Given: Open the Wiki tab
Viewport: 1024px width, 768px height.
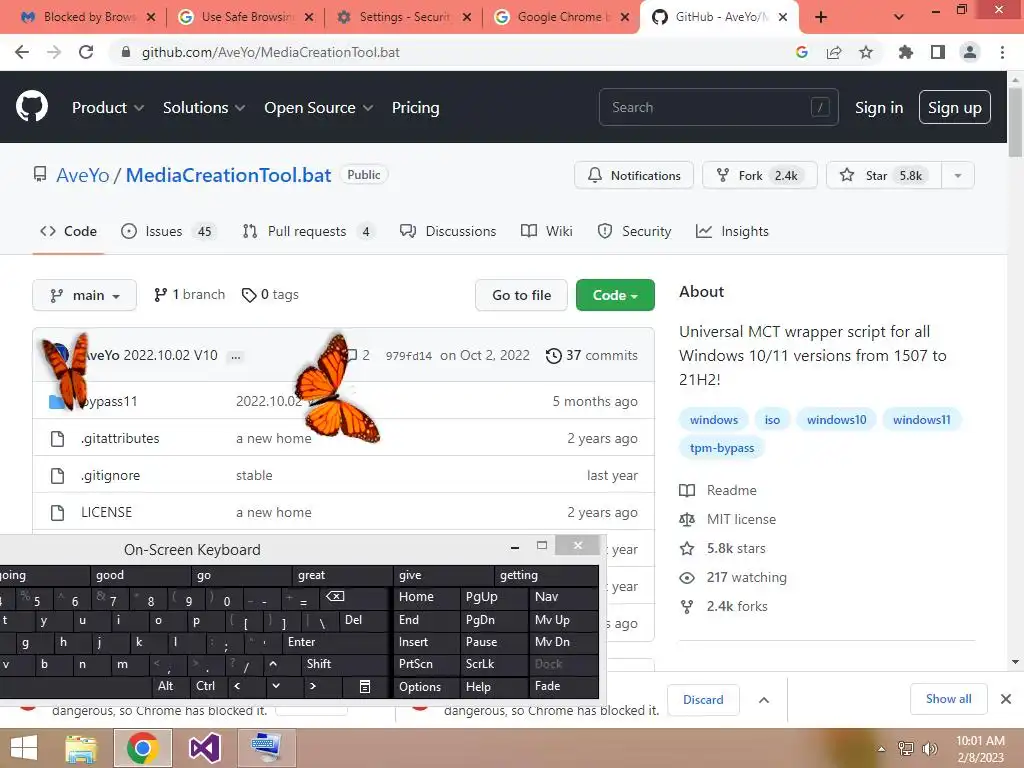Looking at the screenshot, I should coord(547,231).
